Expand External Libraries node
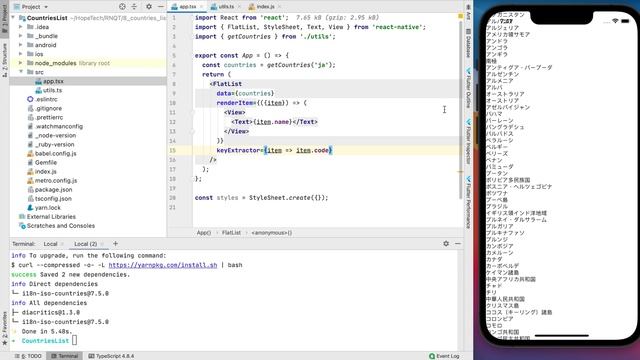This screenshot has height=360, width=640. pyautogui.click(x=47, y=216)
